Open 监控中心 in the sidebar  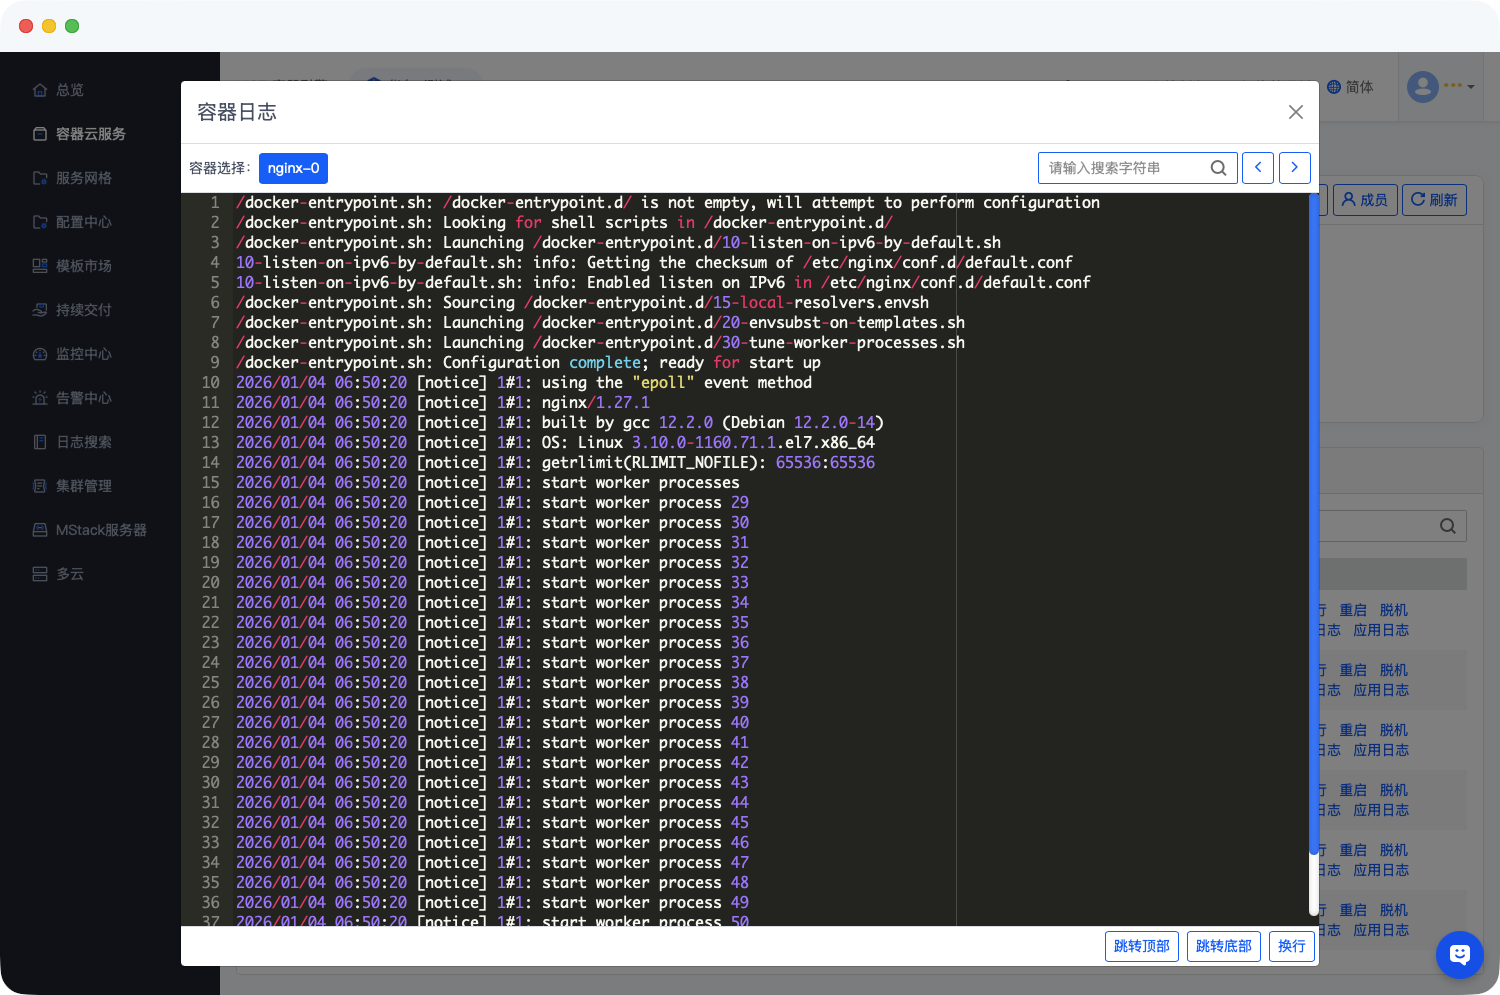(83, 354)
